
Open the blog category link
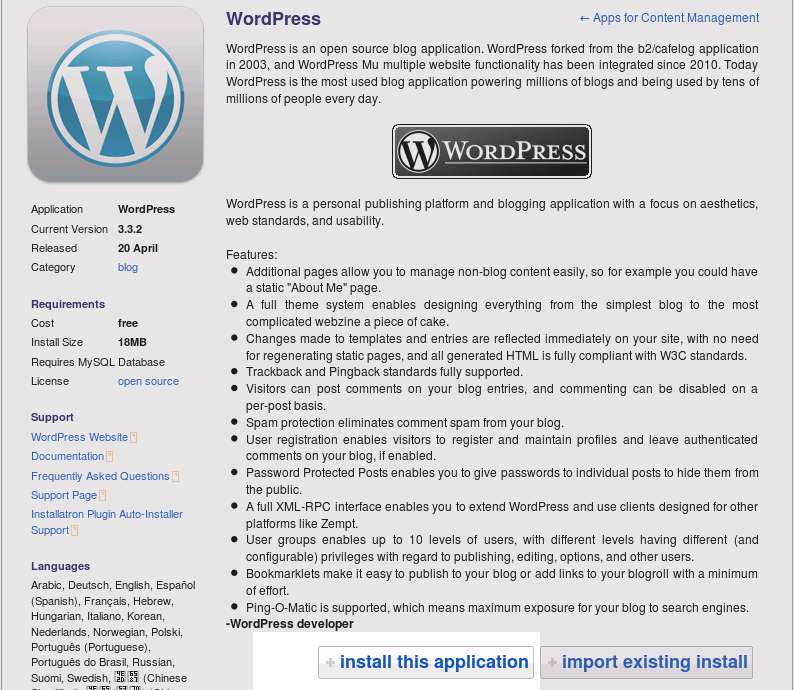click(128, 267)
